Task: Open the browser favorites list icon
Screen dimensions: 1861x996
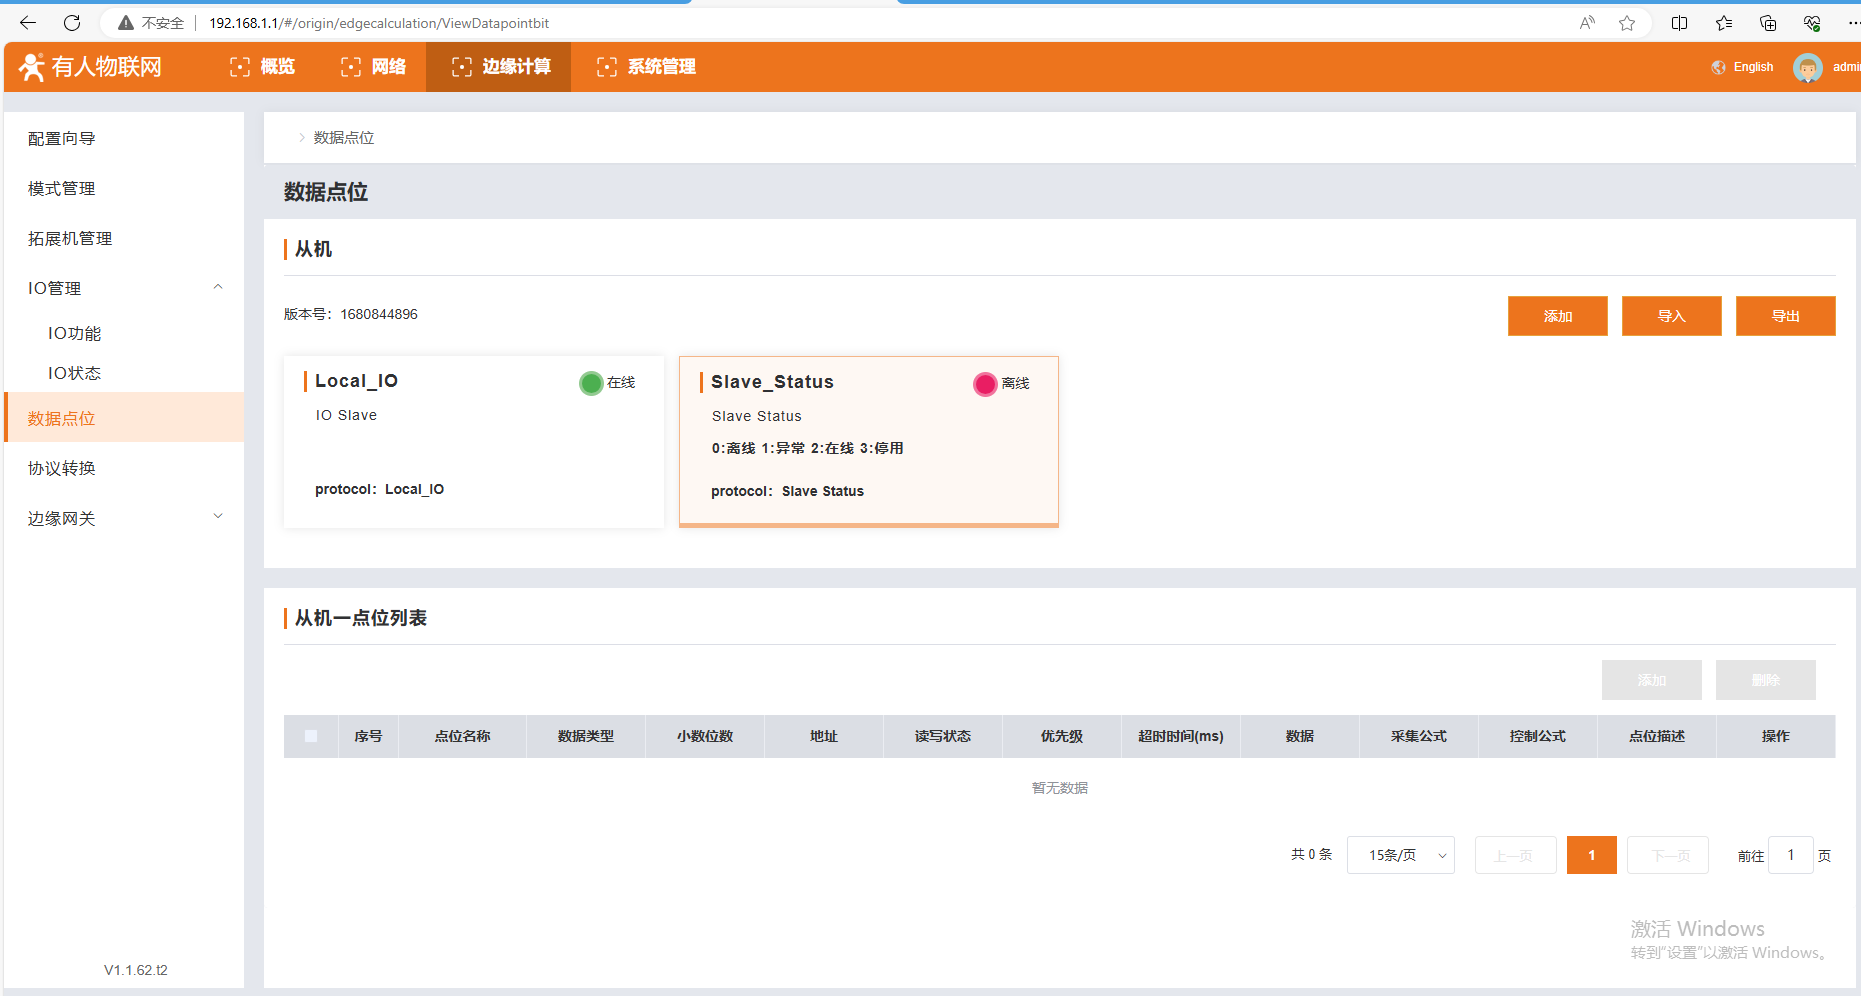Action: point(1724,23)
